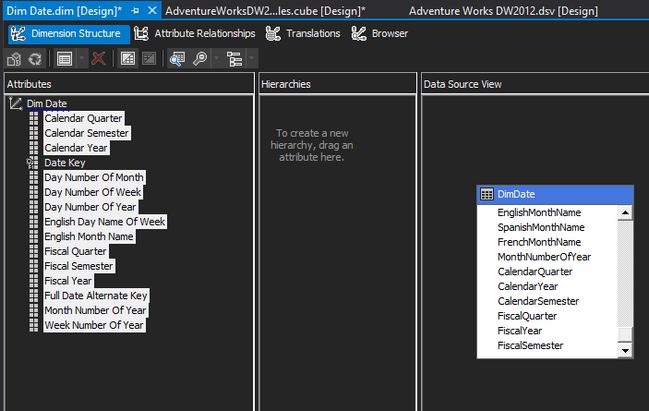Select the English Day Name Of Week attribute
Viewport: 649px width, 411px height.
[105, 222]
